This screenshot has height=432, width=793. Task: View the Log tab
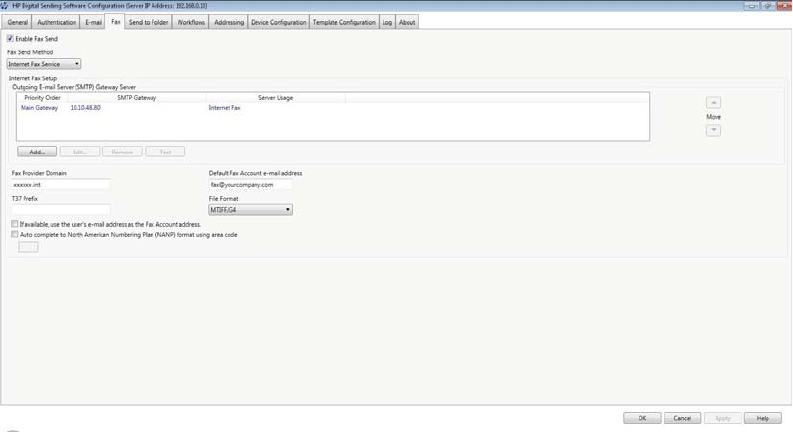coord(387,22)
